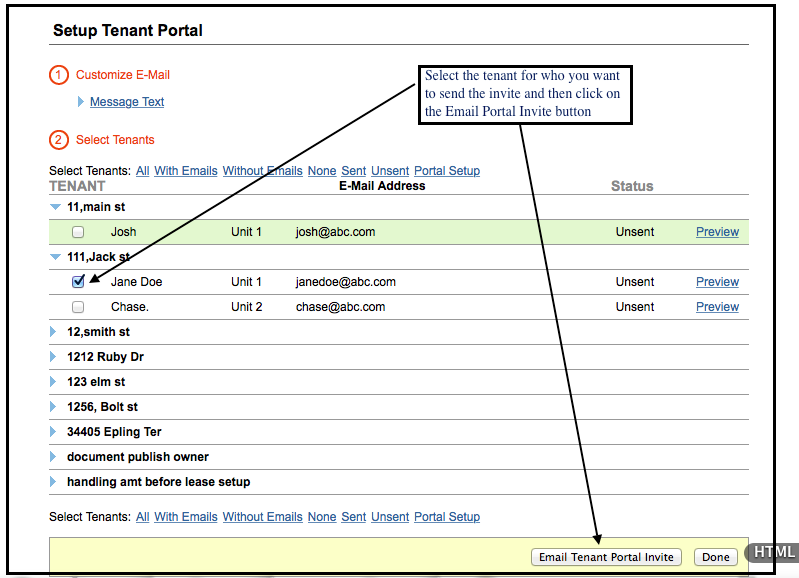Image resolution: width=799 pixels, height=578 pixels.
Task: Check the Josh tenant checkbox
Action: pyautogui.click(x=78, y=232)
